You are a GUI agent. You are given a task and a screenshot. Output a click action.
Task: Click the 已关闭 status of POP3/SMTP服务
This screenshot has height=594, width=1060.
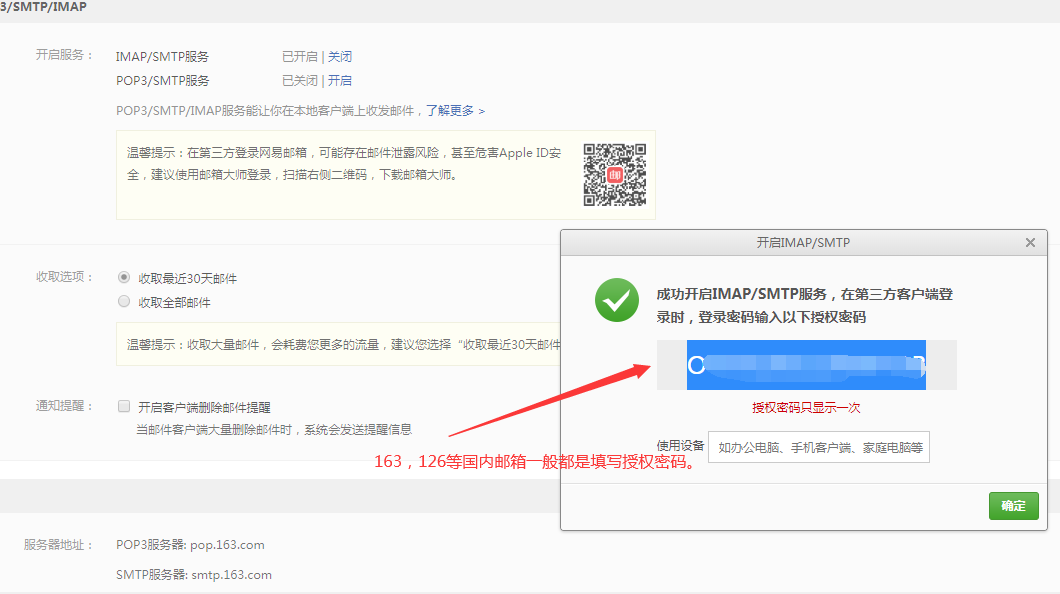(x=299, y=81)
